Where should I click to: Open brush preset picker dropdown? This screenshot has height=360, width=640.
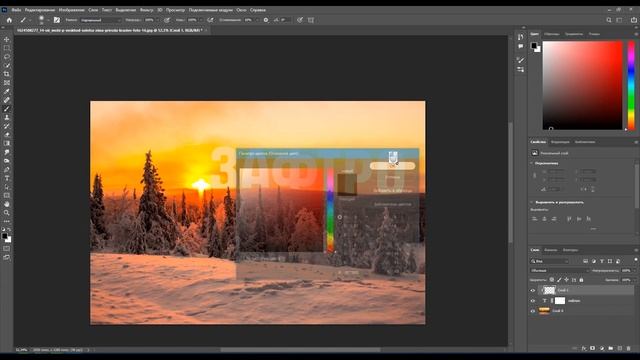coord(47,20)
